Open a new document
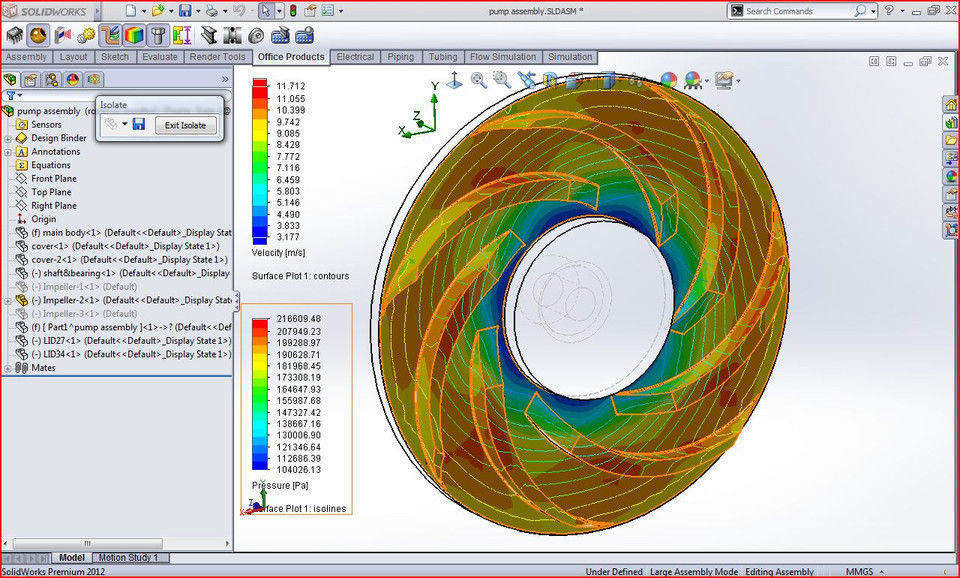The height and width of the screenshot is (578, 960). (130, 10)
